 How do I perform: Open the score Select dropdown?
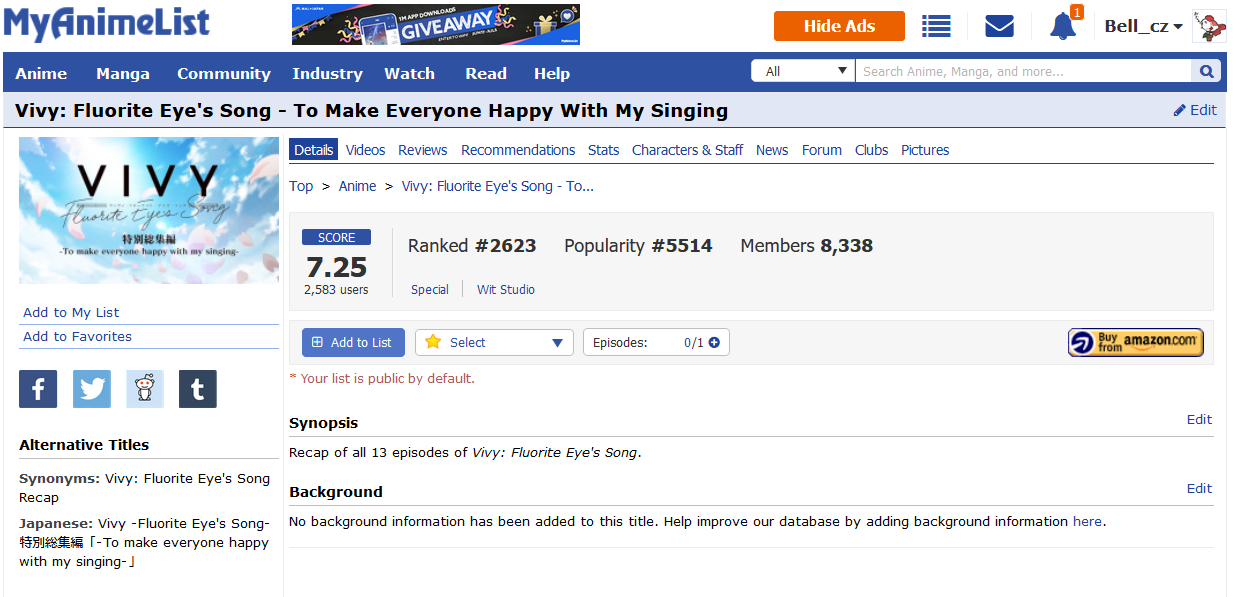(494, 343)
